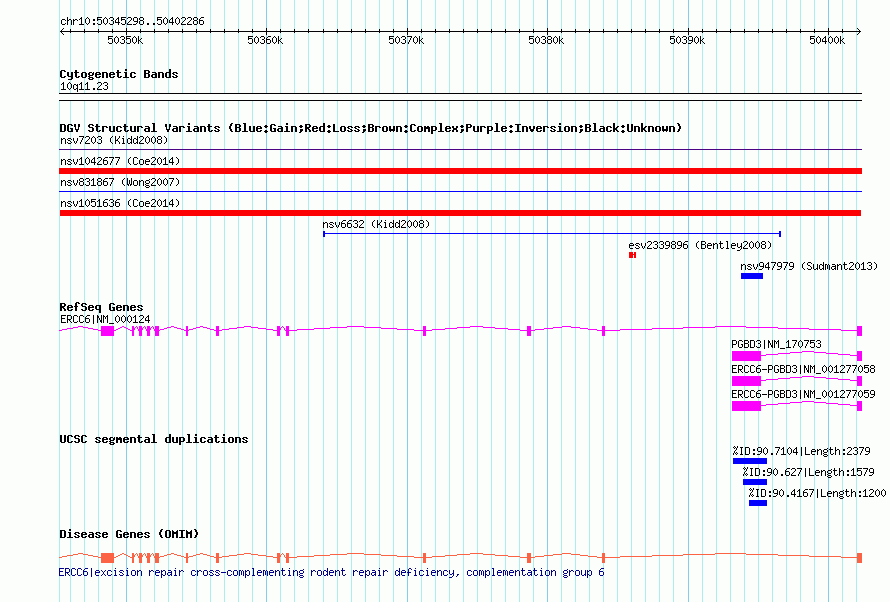Select variant label nsv6632 (Kidd2008)
The width and height of the screenshot is (890, 602).
(376, 224)
